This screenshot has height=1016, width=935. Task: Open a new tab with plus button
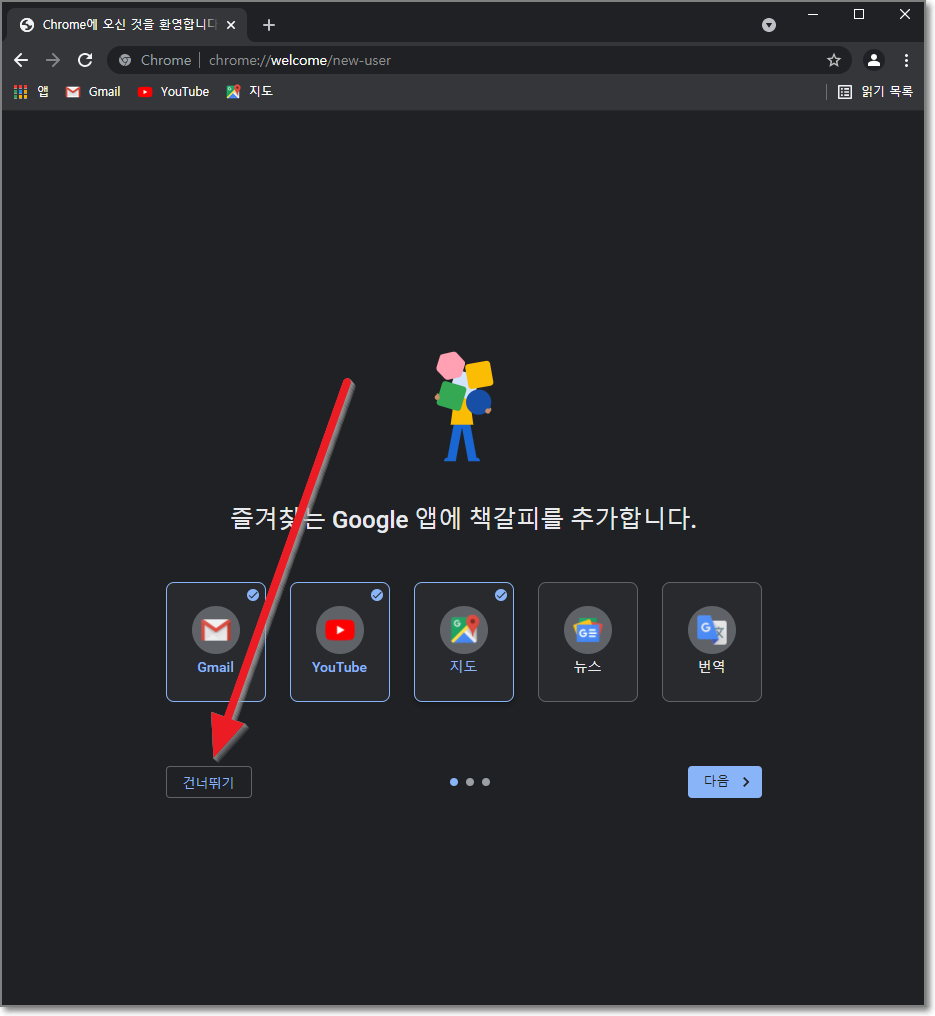269,25
